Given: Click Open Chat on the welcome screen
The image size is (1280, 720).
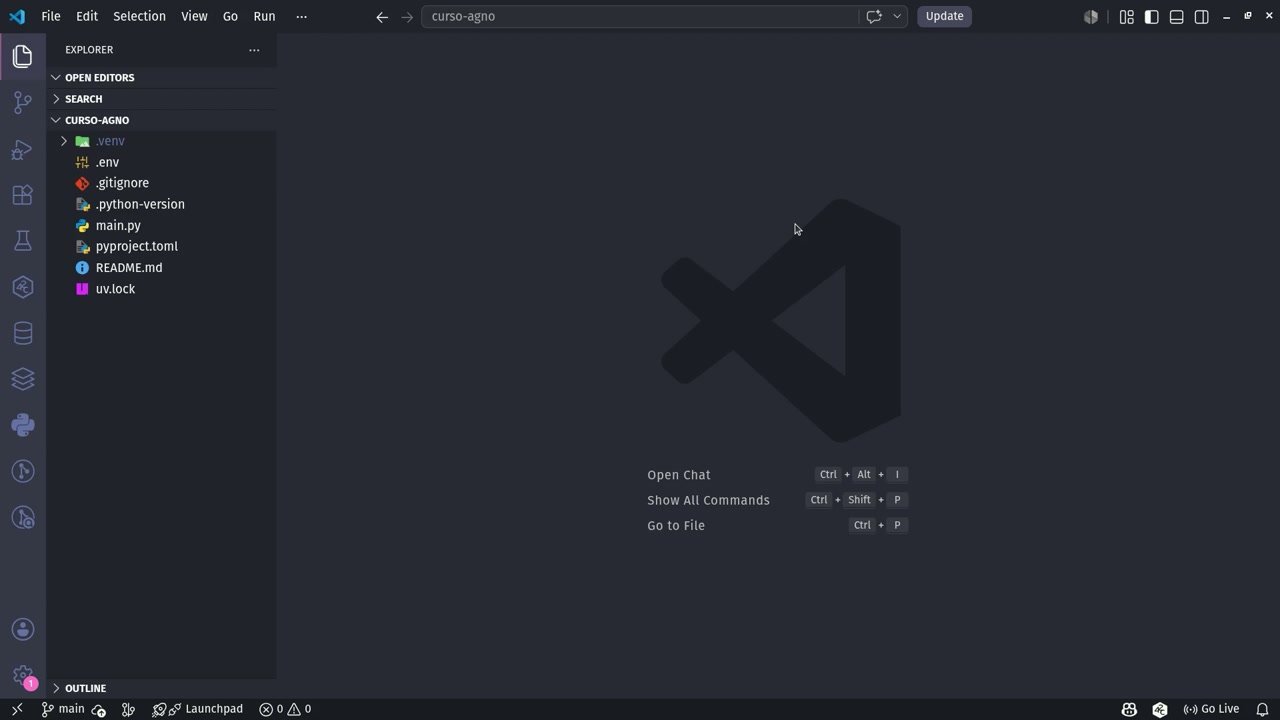Looking at the screenshot, I should (x=679, y=475).
